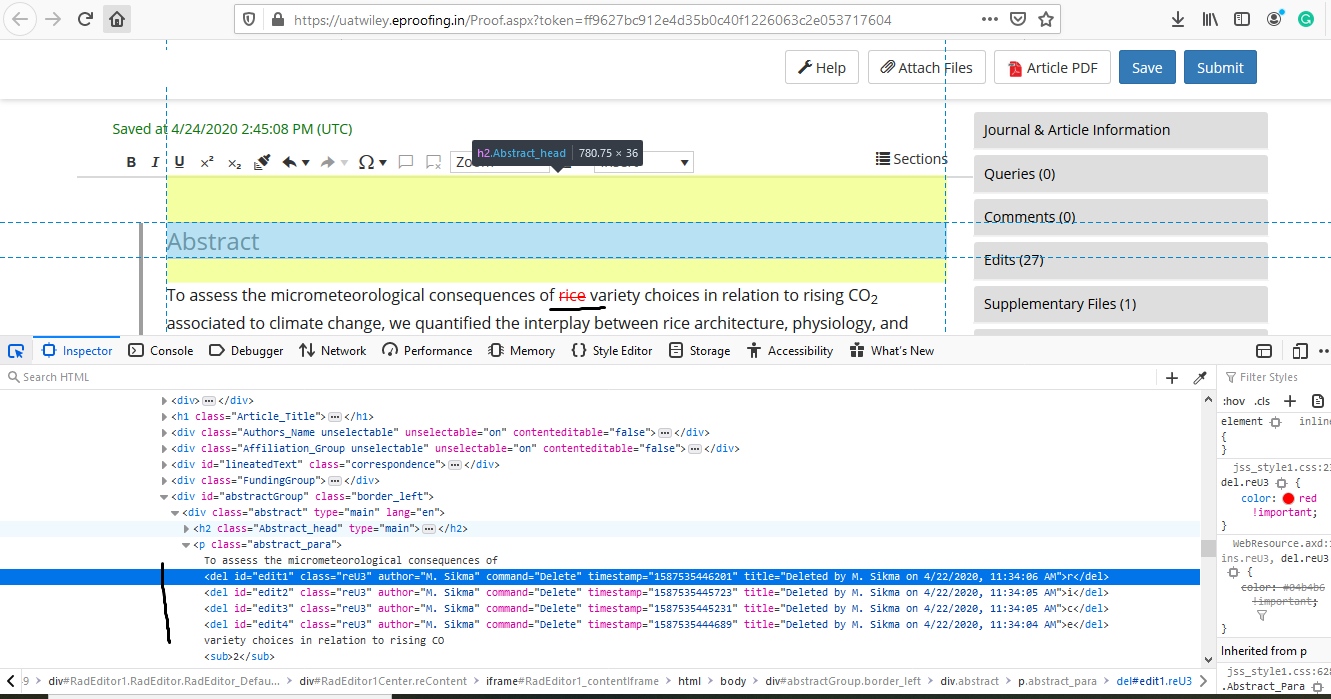Switch to the Accessibility tab
Viewport: 1331px width, 699px height.
pos(790,351)
